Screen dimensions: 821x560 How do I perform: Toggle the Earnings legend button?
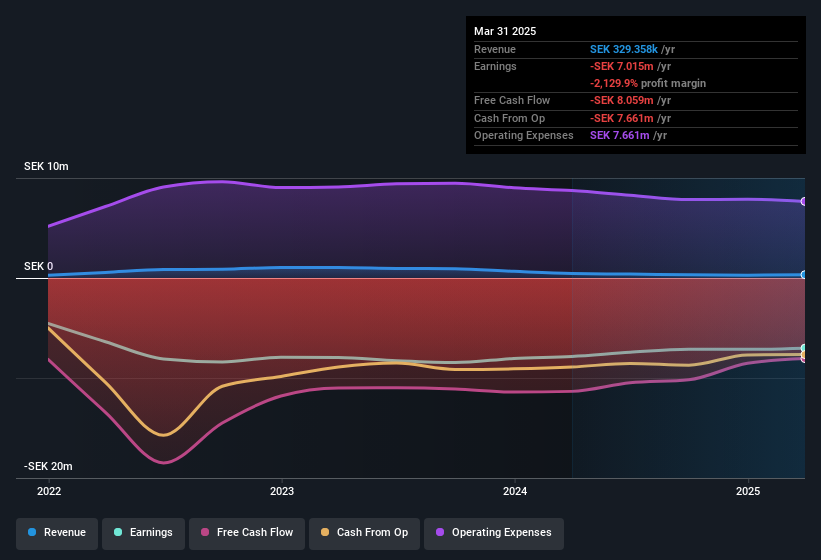pos(143,533)
